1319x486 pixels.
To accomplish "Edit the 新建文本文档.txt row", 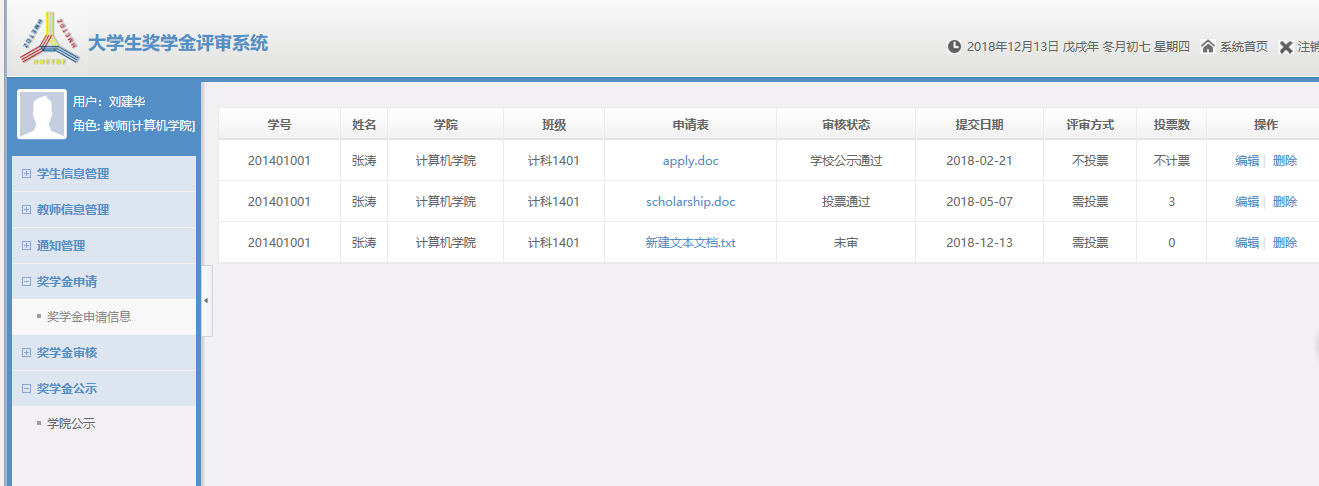I will 1247,242.
